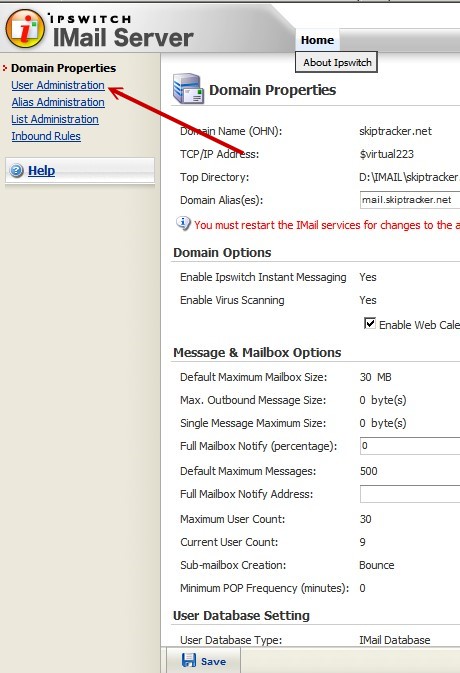This screenshot has width=460, height=673.
Task: Click the IMail Server title text
Action: tap(123, 37)
